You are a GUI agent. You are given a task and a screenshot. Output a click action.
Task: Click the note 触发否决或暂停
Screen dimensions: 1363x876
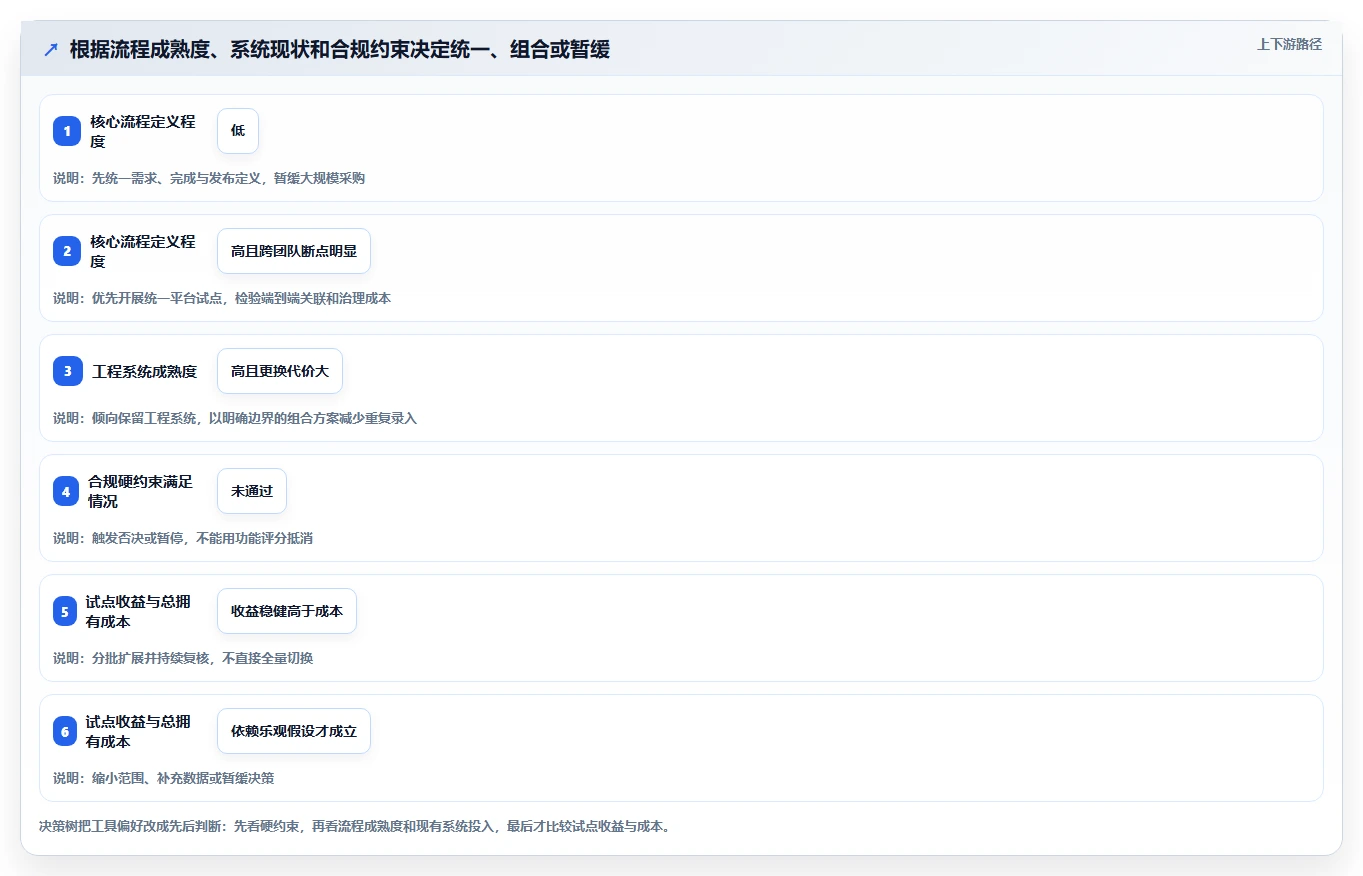pyautogui.click(x=183, y=538)
